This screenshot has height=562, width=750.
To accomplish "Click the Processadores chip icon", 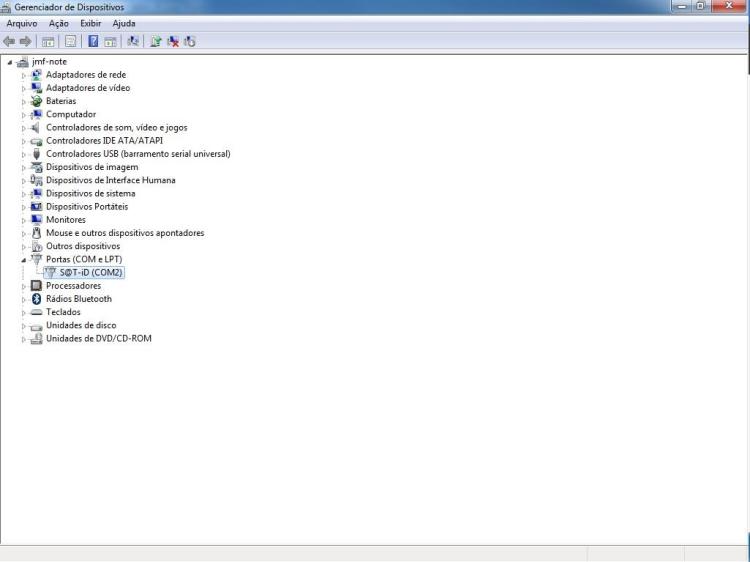I will coord(36,286).
